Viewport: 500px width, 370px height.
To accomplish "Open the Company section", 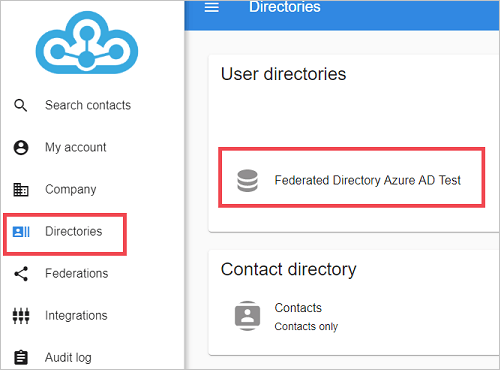I will 71,189.
